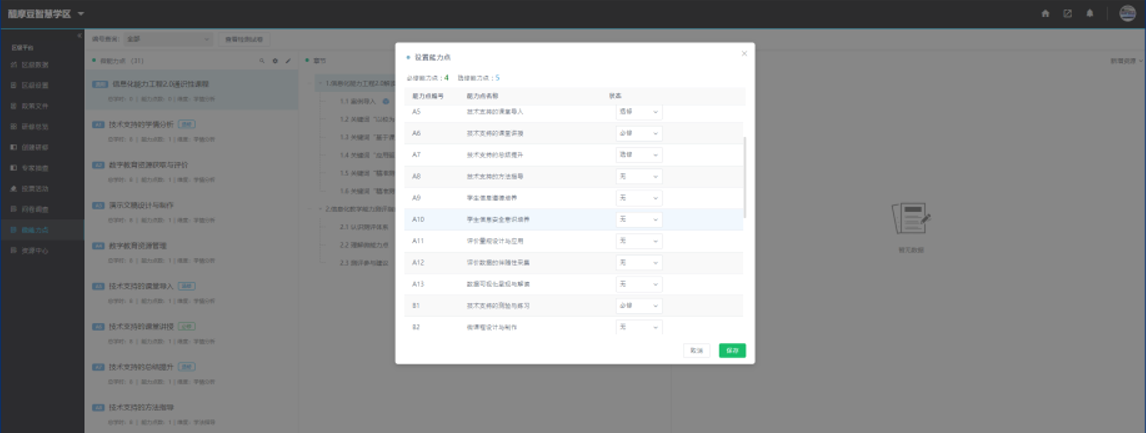Open notifications bell icon
Viewport: 1146px width, 433px height.
pos(1090,13)
